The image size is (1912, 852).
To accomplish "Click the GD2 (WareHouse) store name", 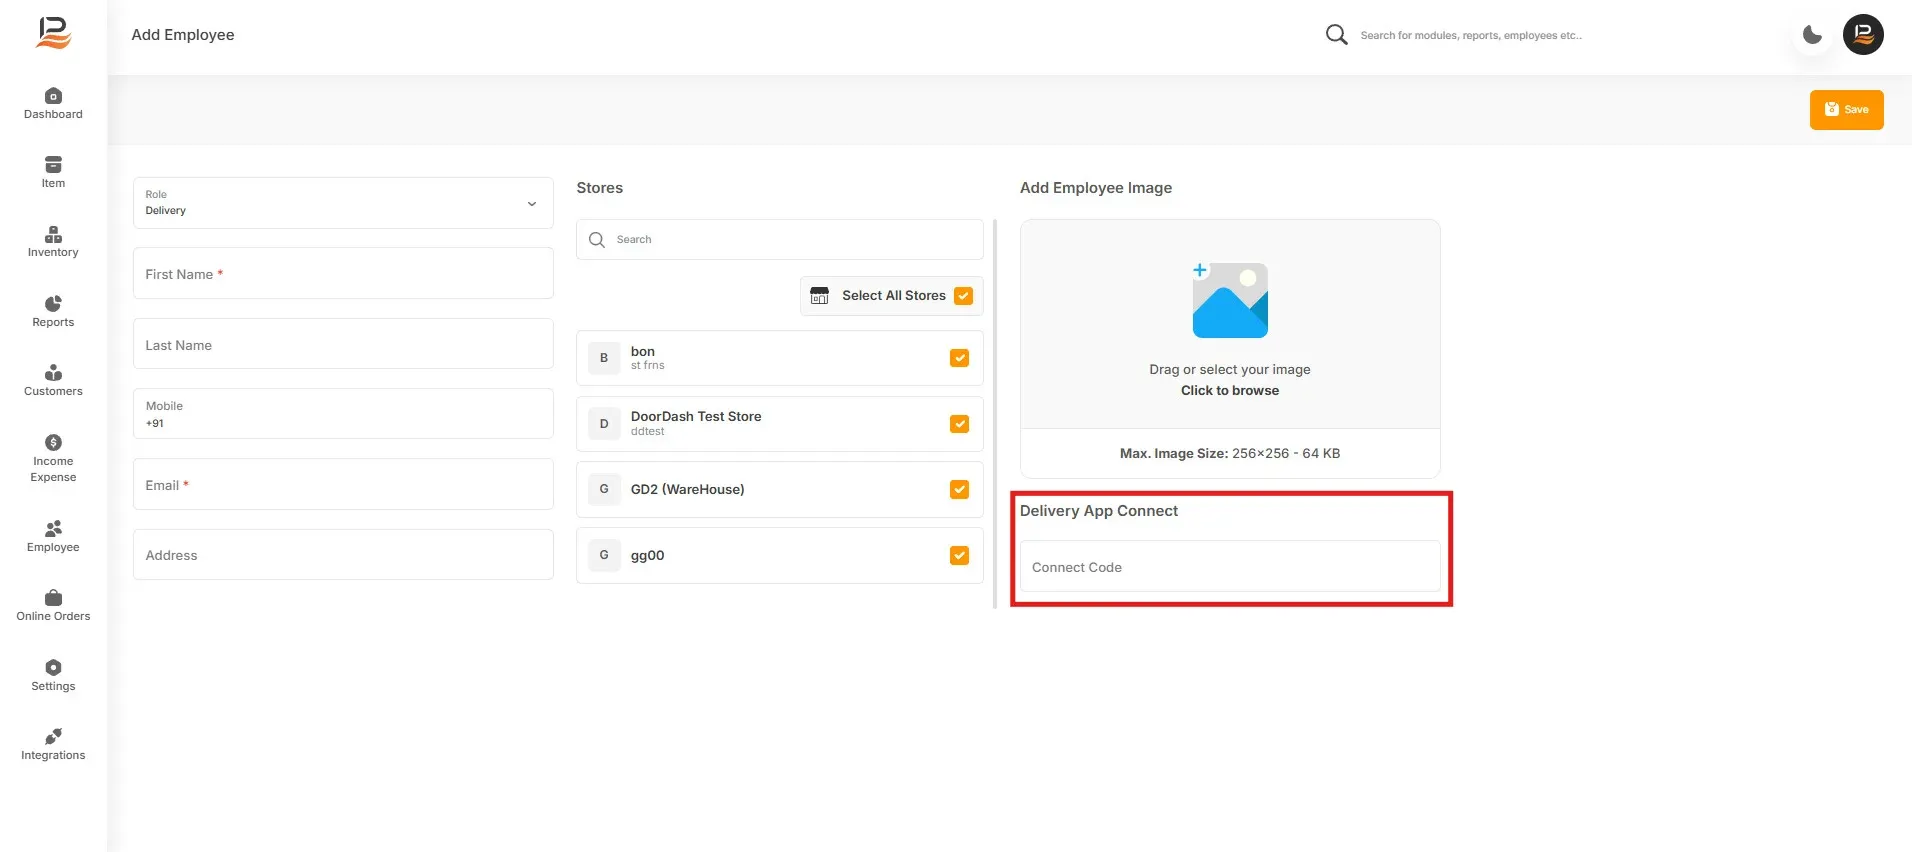I will [x=688, y=490].
